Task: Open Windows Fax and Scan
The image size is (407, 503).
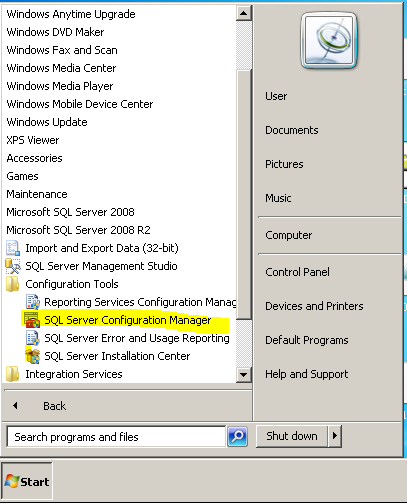Action: point(62,50)
